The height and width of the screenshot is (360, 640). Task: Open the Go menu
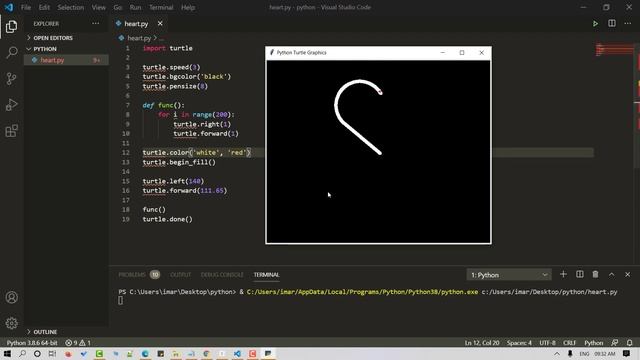click(x=118, y=7)
